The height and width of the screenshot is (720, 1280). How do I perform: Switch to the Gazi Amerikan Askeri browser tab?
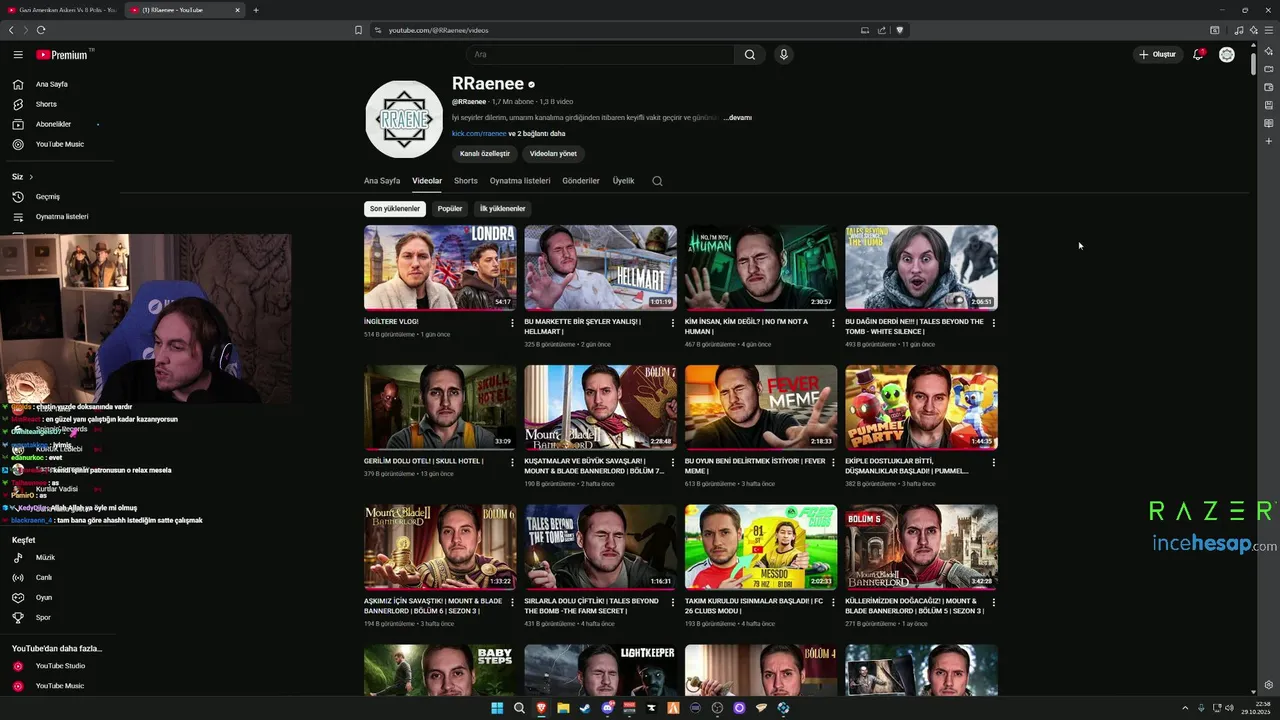[62, 10]
